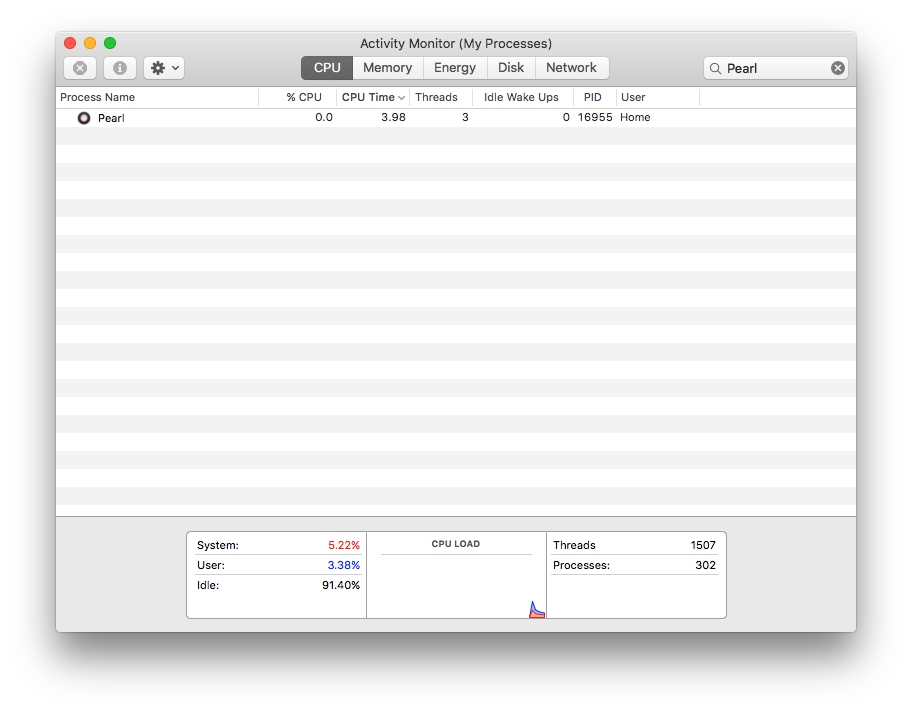
Task: Open process info via the inspect icon
Action: 120,68
